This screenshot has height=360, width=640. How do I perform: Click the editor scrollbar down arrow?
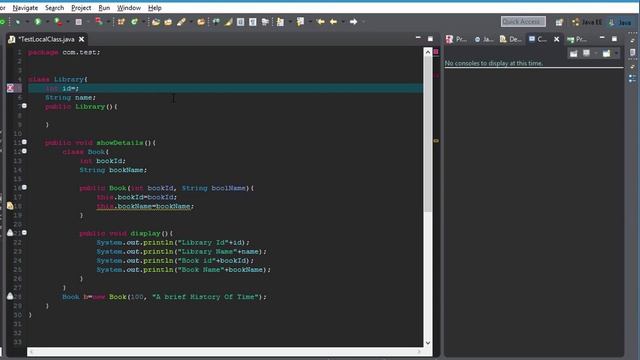(x=428, y=342)
